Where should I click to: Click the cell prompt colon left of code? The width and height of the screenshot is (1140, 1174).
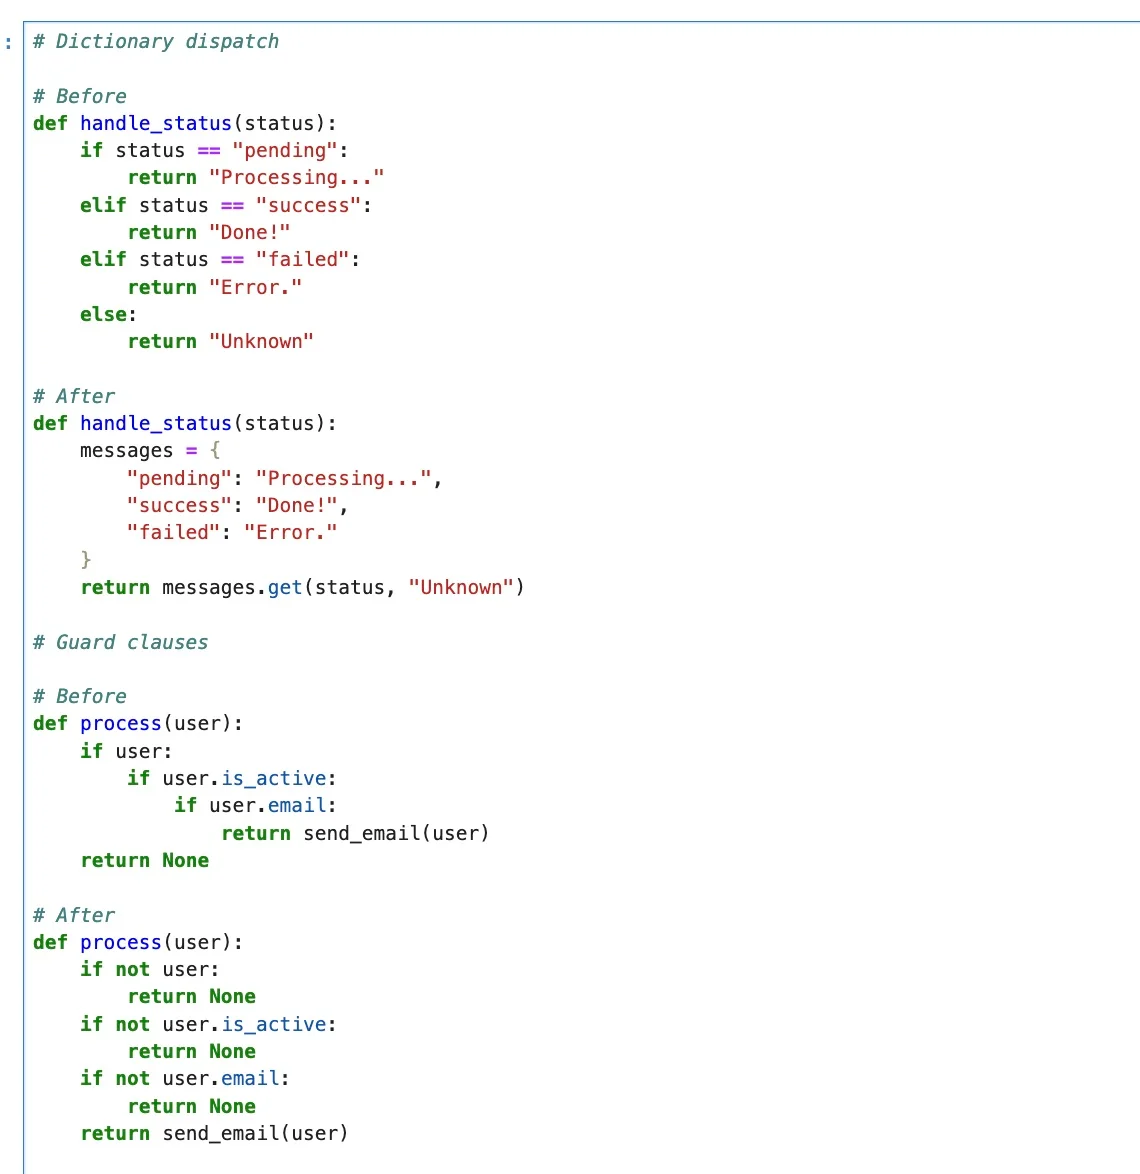pyautogui.click(x=9, y=43)
